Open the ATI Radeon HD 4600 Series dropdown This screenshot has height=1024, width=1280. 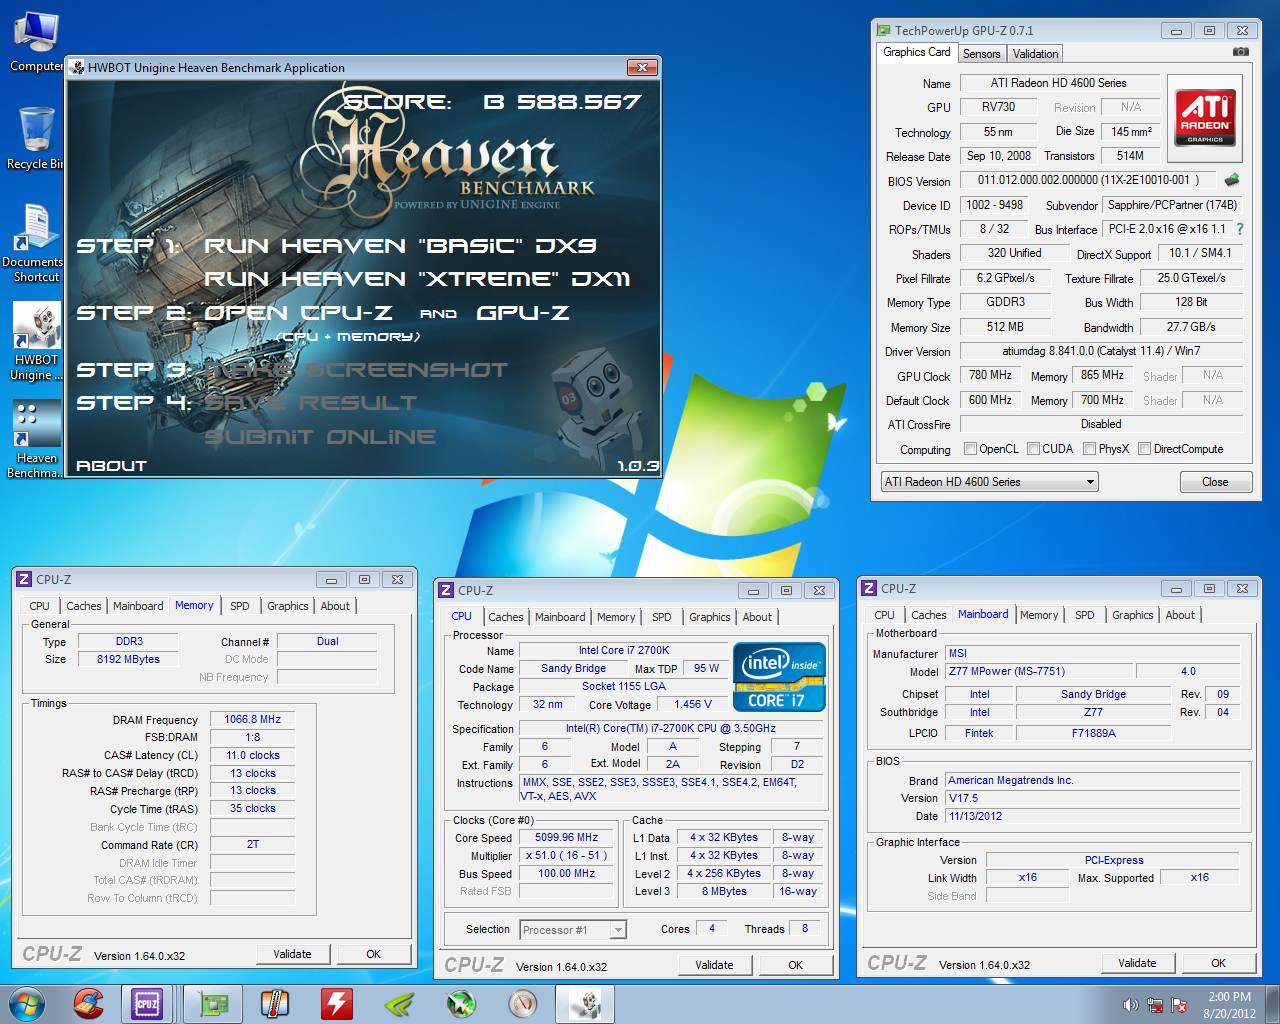[989, 482]
